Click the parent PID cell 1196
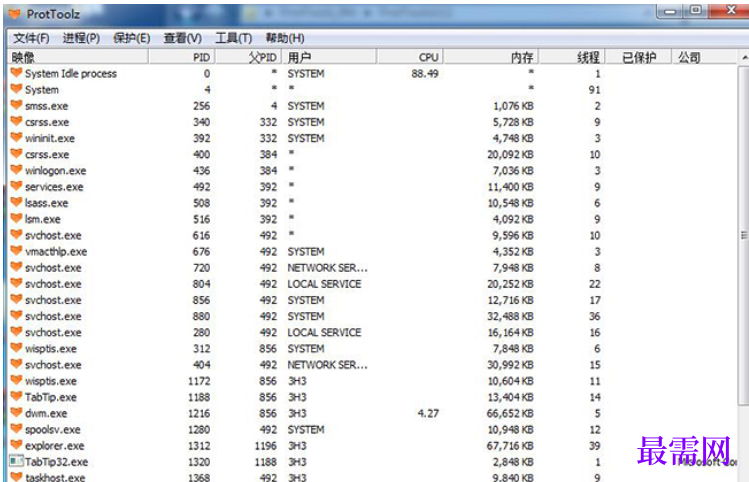The image size is (749, 482). (x=265, y=446)
